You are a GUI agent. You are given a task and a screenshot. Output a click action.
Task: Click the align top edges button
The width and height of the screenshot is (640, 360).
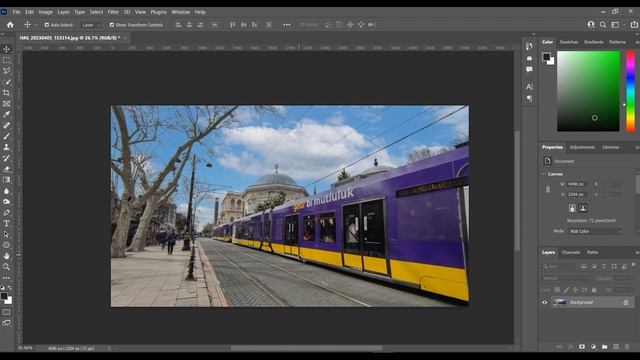click(233, 25)
